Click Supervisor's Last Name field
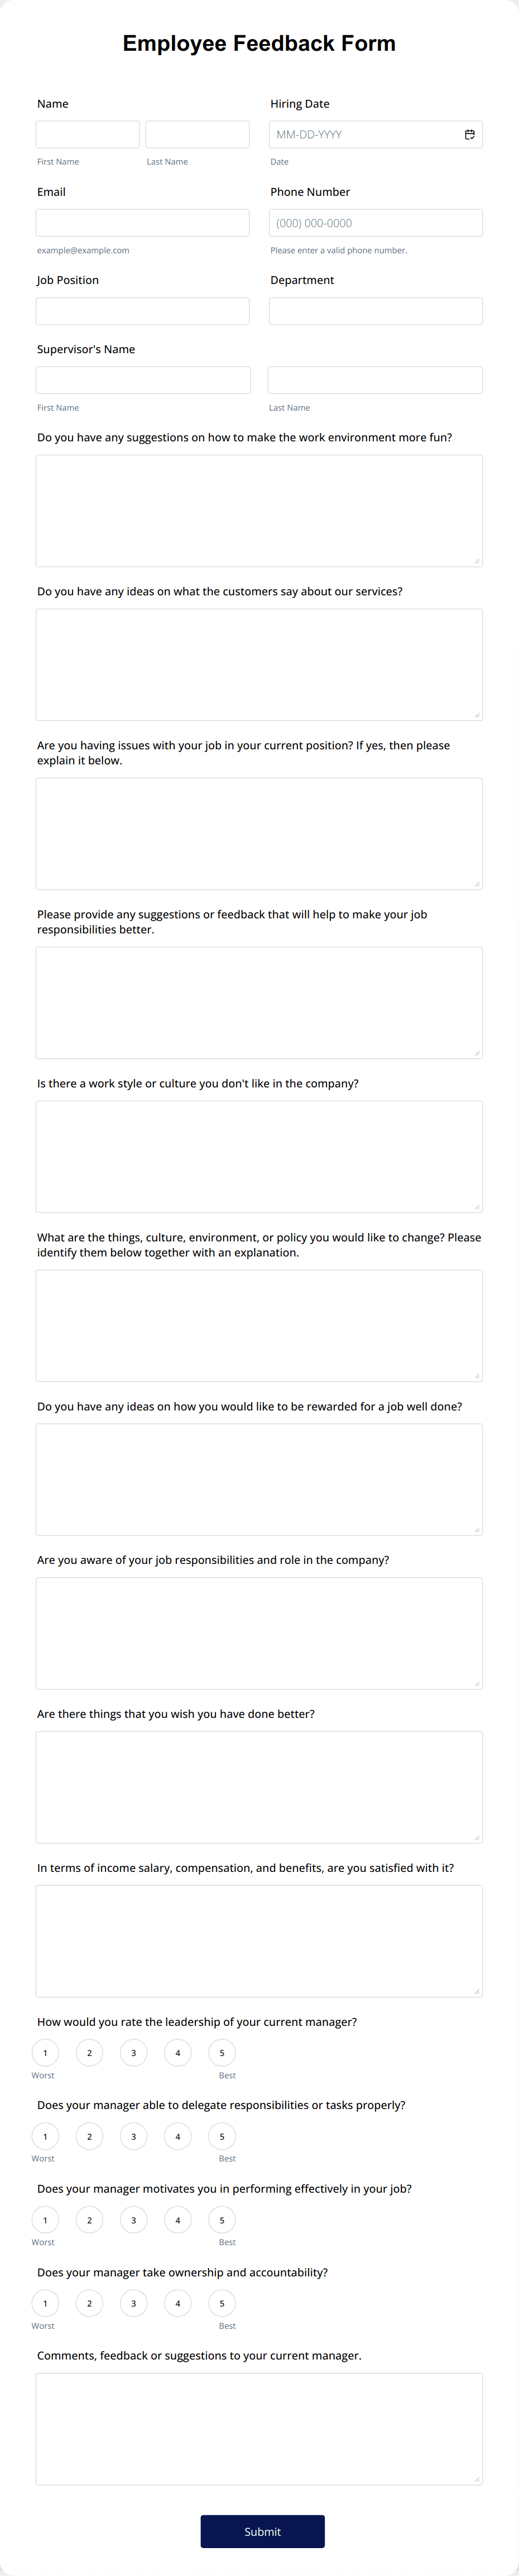The image size is (519, 2576). tap(375, 380)
